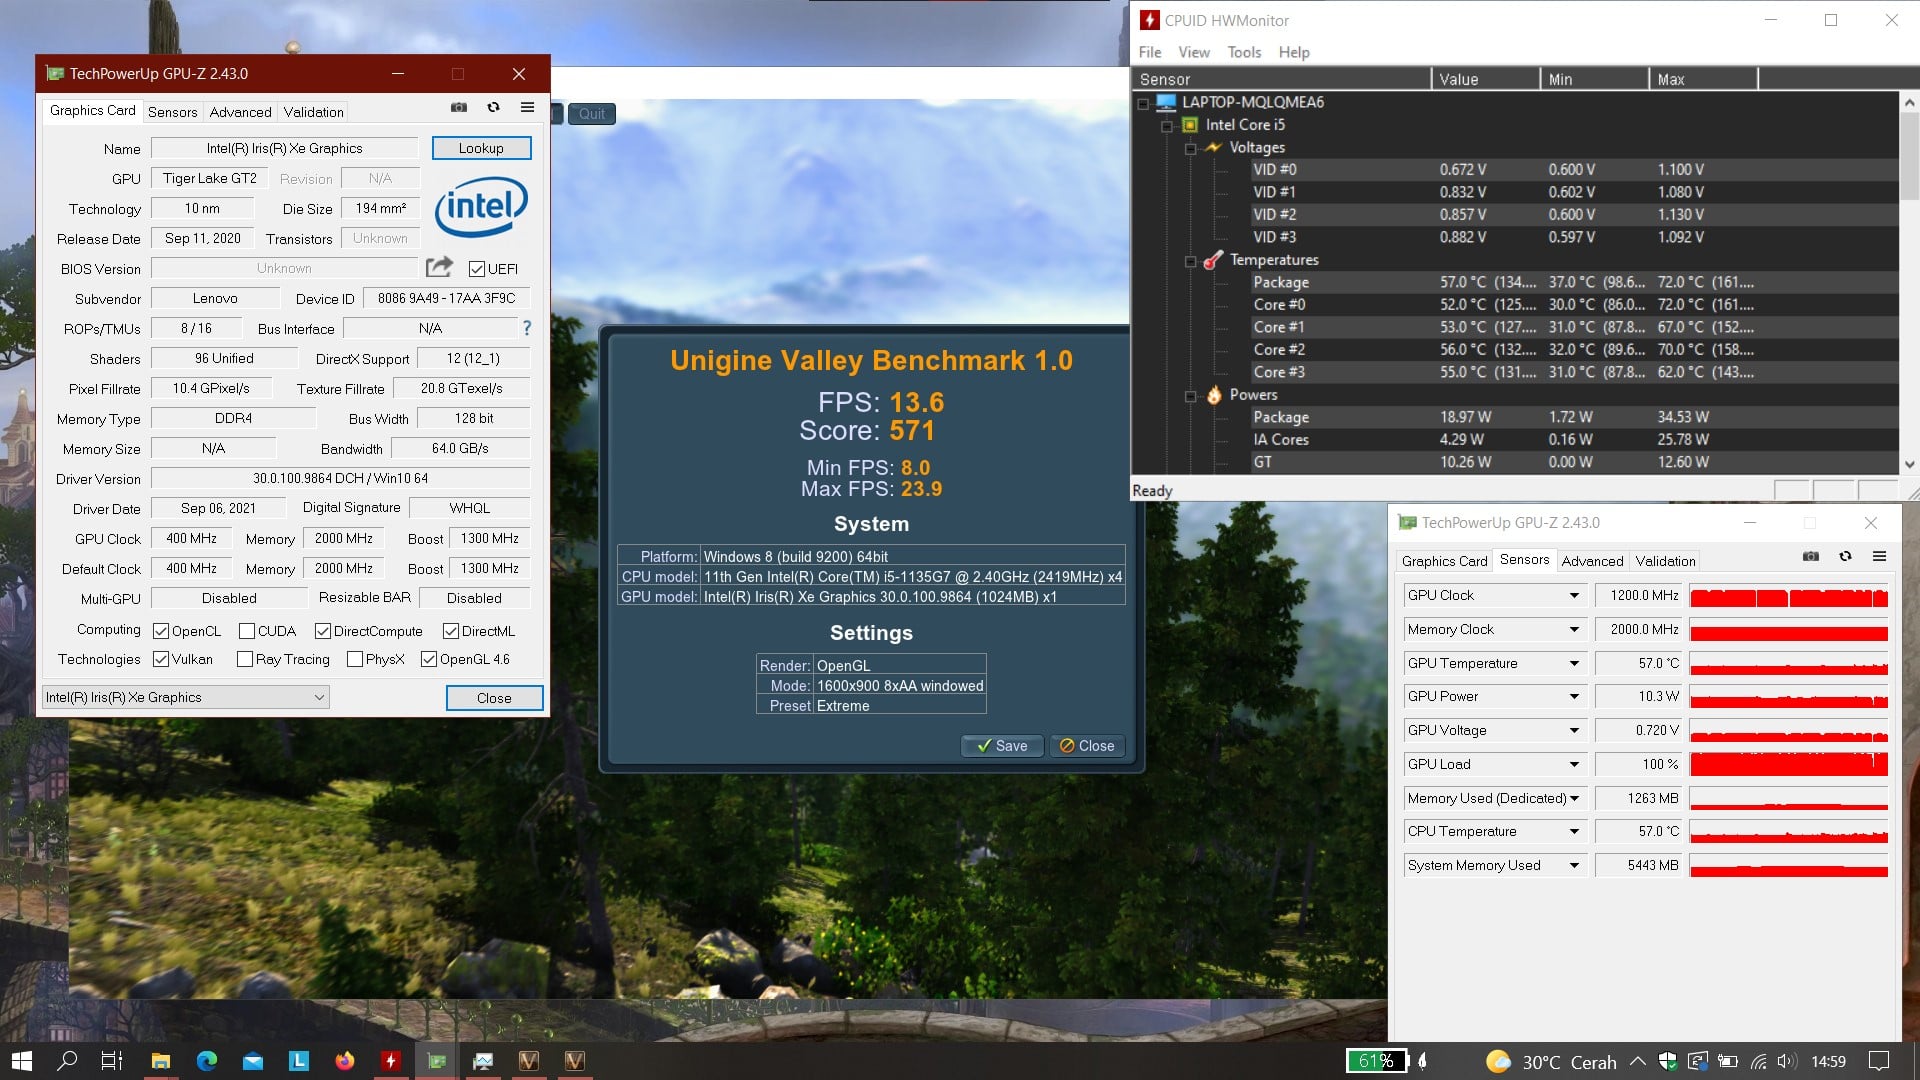The image size is (1920, 1080).
Task: Click the Bus Interface question mark icon
Action: click(527, 328)
